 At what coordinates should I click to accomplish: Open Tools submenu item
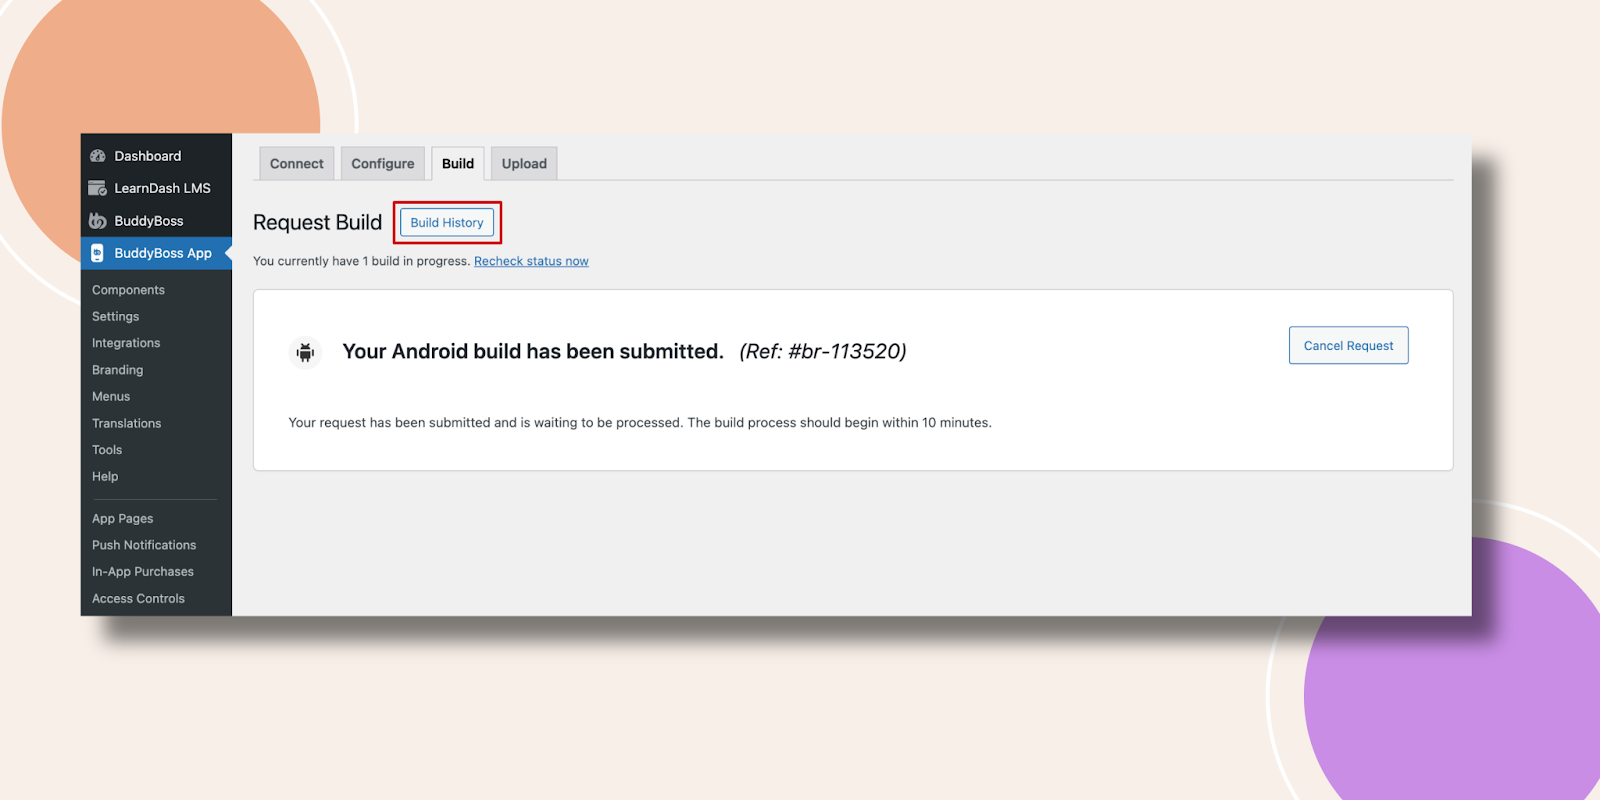[x=107, y=450]
